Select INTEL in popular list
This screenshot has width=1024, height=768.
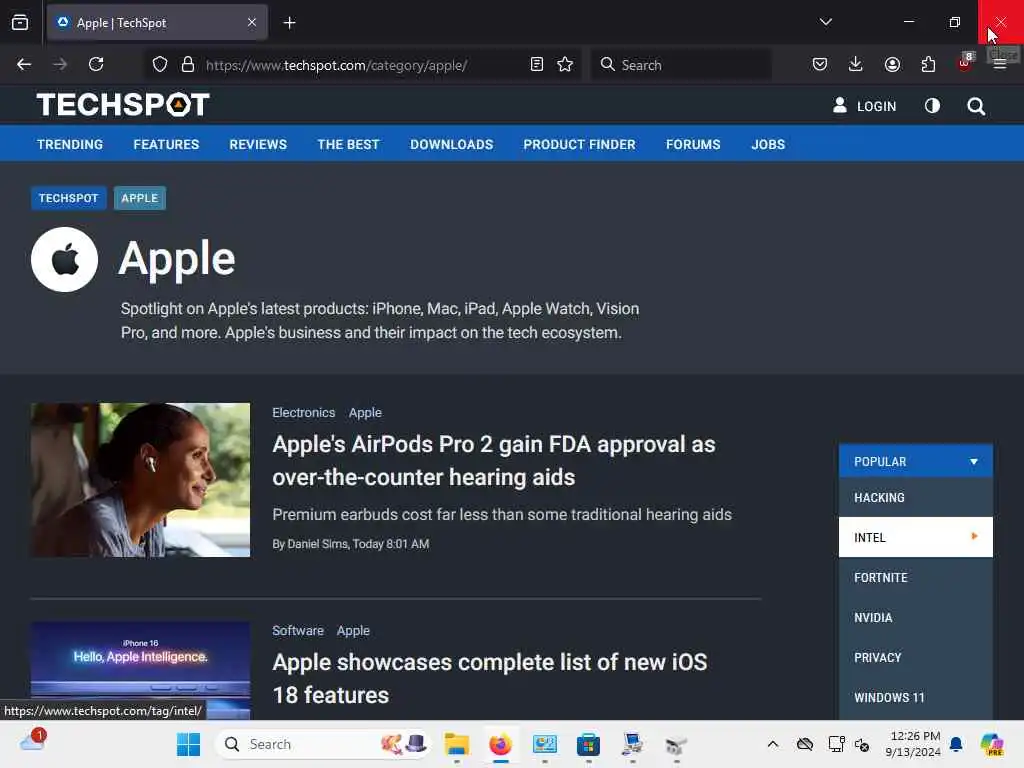click(916, 537)
